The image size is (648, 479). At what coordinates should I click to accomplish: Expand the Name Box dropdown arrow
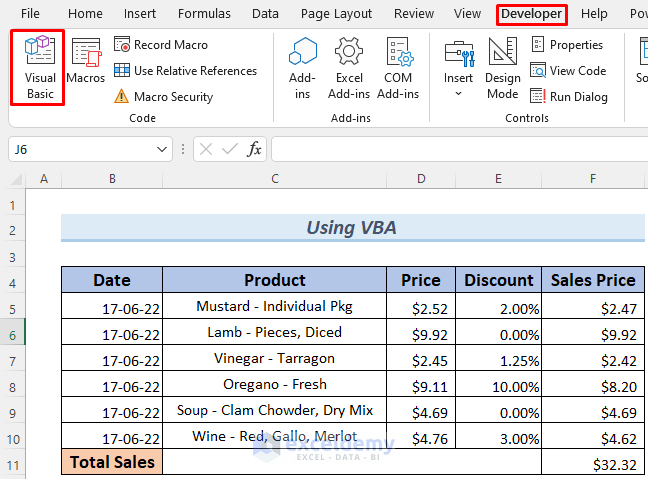[x=162, y=149]
